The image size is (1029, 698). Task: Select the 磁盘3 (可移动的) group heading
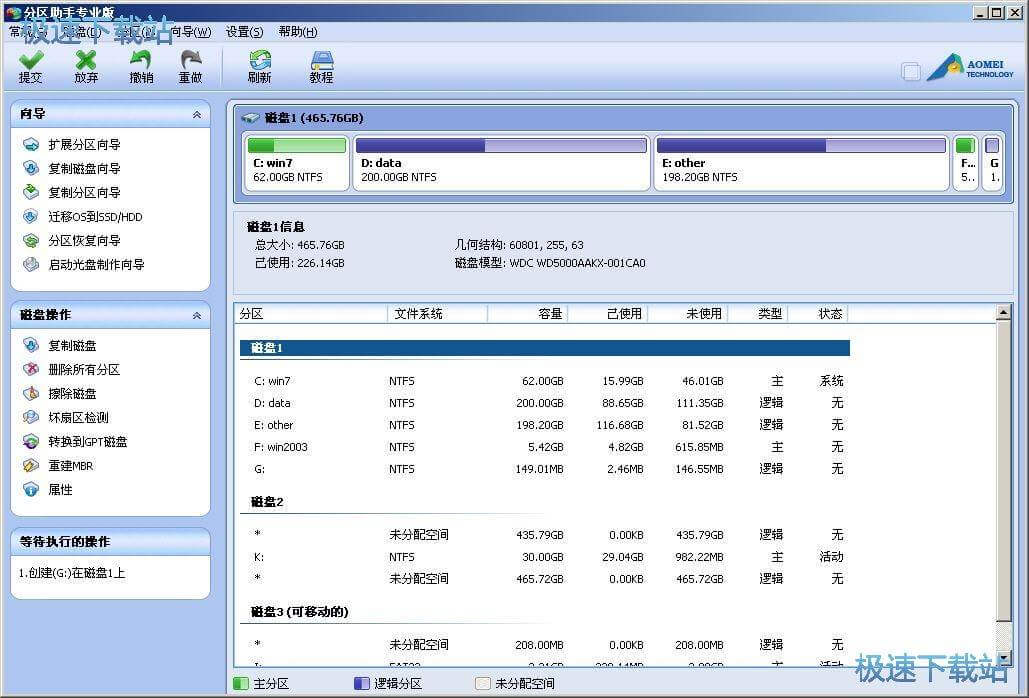click(x=300, y=611)
